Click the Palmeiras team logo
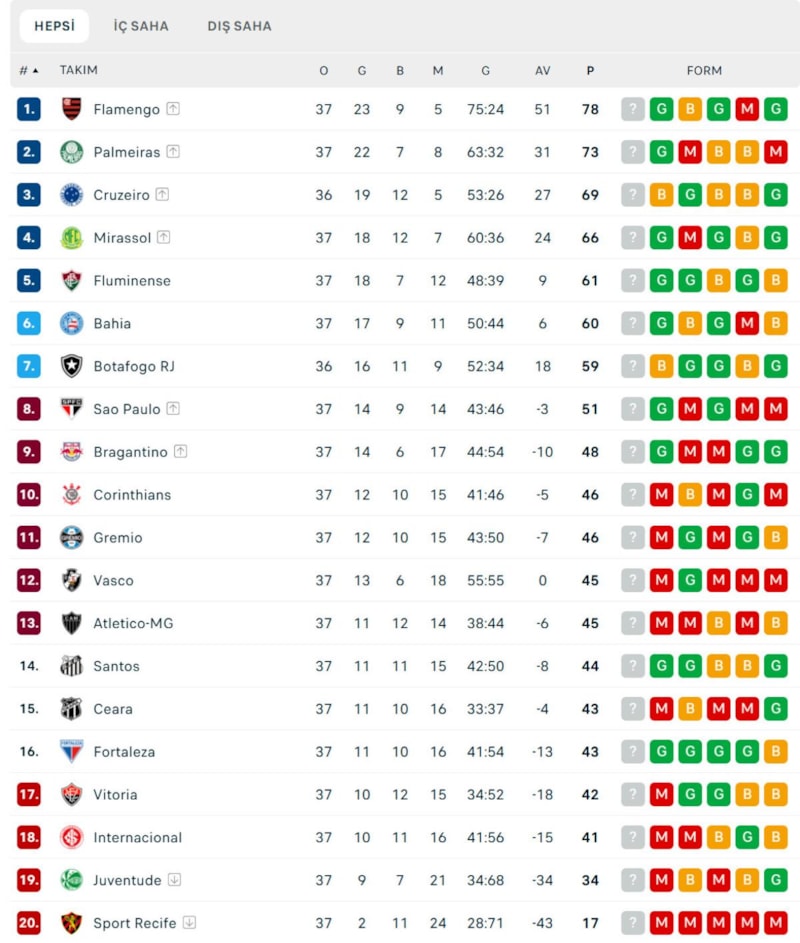The image size is (800, 943). click(72, 152)
